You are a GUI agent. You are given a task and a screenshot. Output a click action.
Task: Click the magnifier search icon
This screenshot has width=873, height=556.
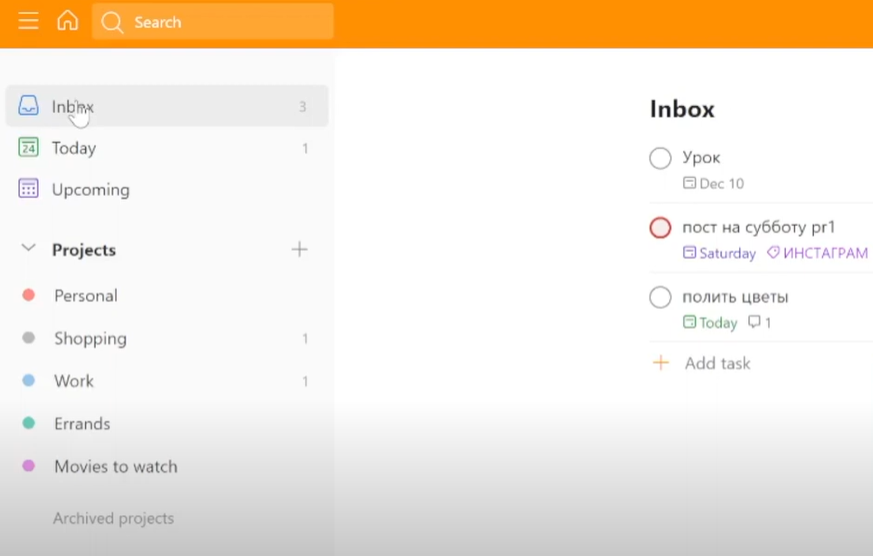[x=112, y=22]
